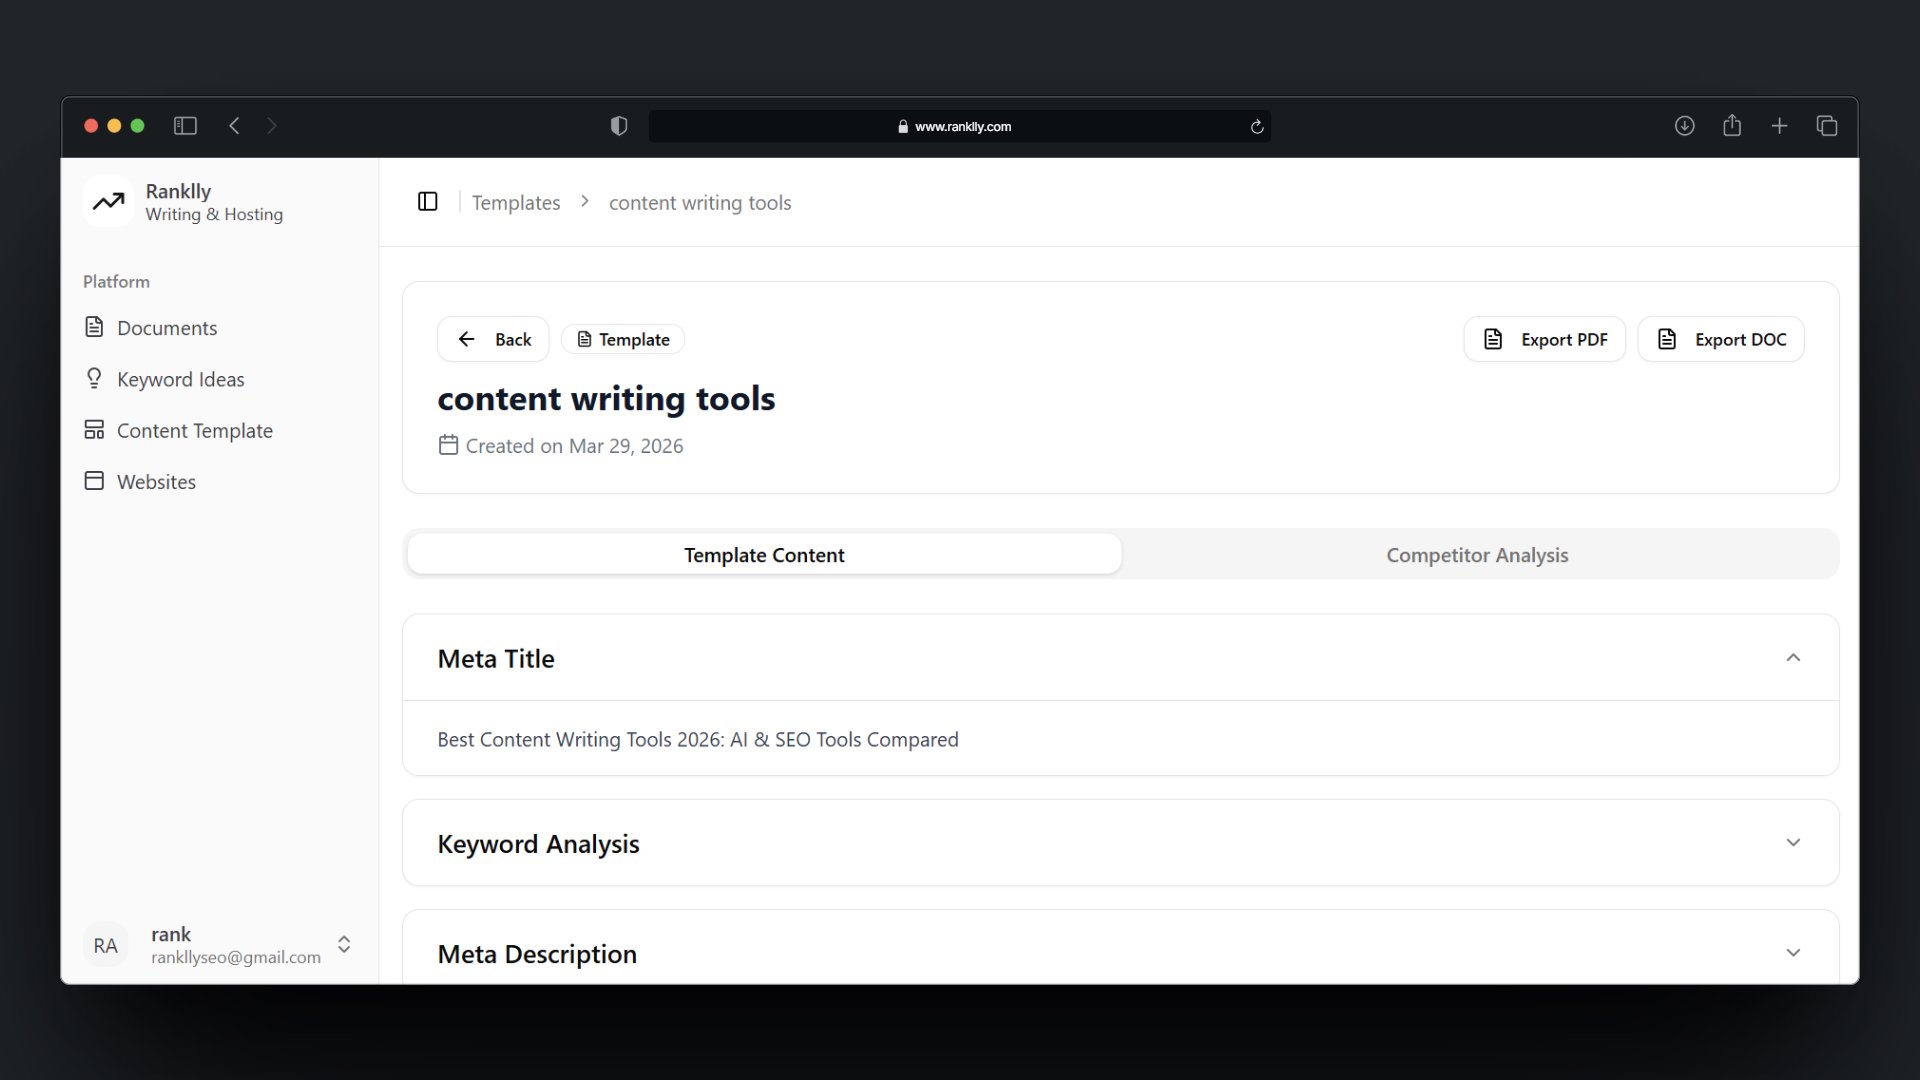Click the Content Template layout icon
This screenshot has height=1080, width=1920.
click(x=94, y=430)
